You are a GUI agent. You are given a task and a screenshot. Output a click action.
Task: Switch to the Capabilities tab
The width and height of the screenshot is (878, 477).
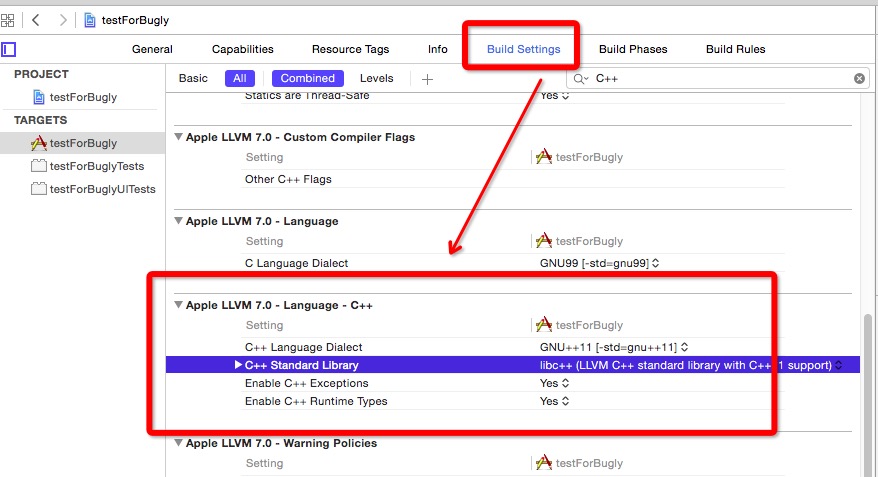(242, 49)
